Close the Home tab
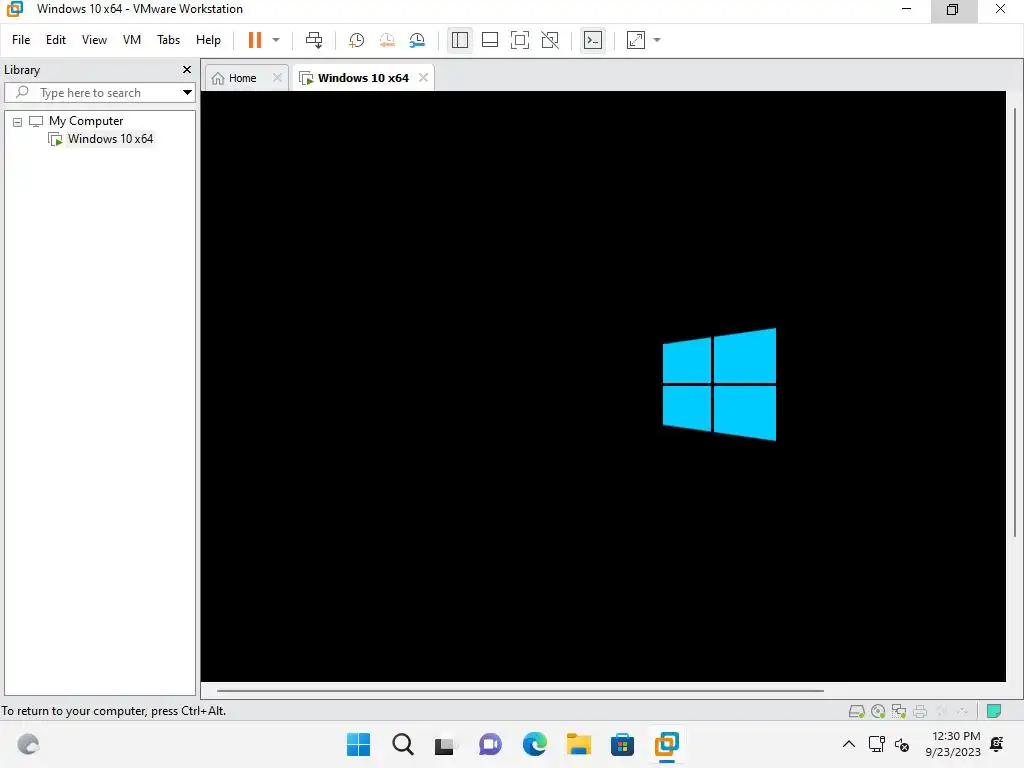 click(x=278, y=78)
